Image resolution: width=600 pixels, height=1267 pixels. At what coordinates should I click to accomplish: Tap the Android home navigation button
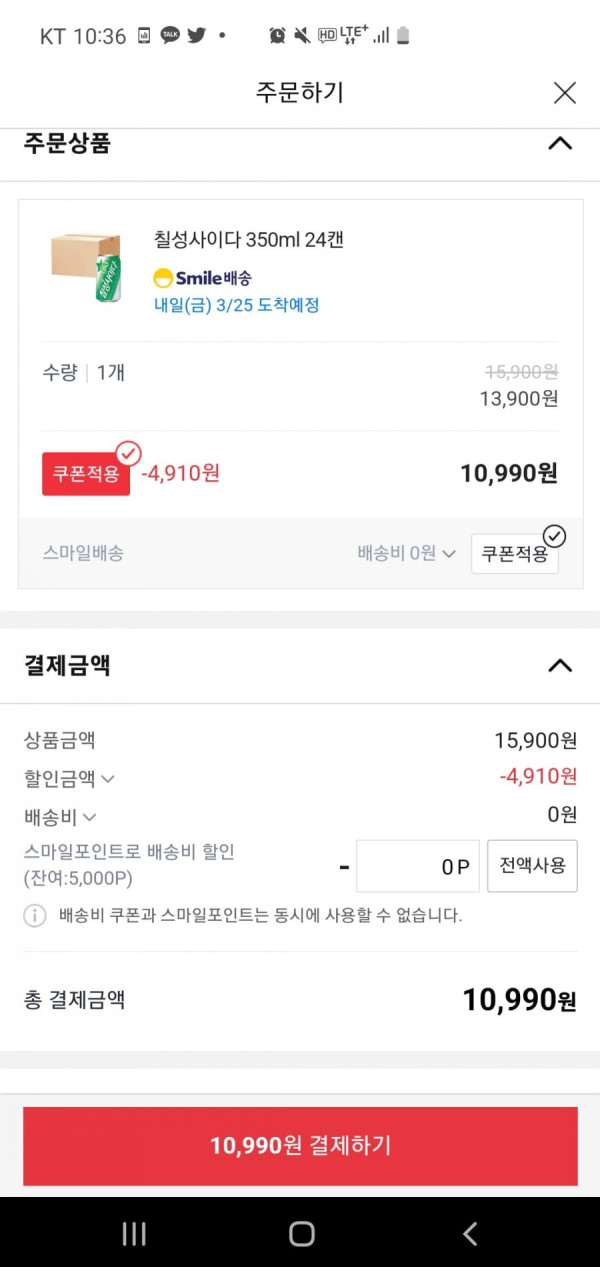point(301,1233)
